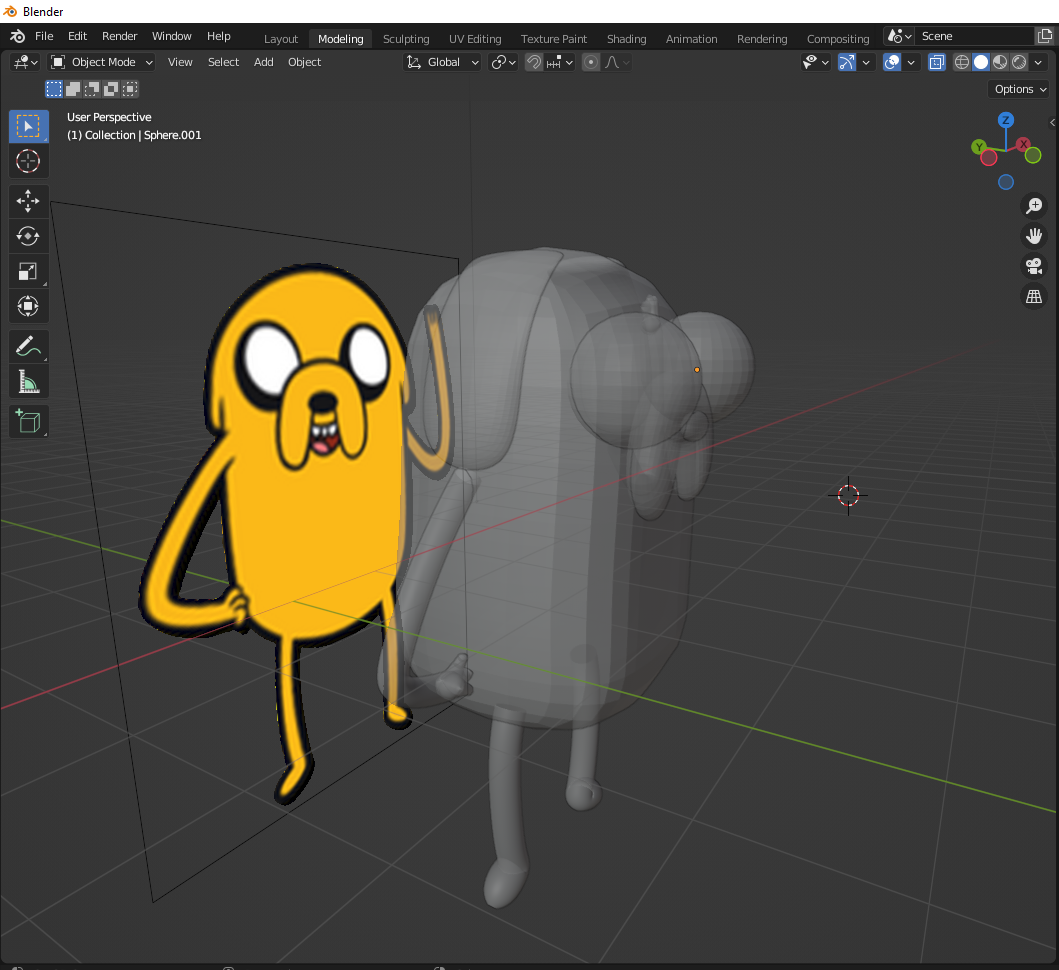The width and height of the screenshot is (1059, 970).
Task: Select the Scale tool
Action: tap(28, 272)
